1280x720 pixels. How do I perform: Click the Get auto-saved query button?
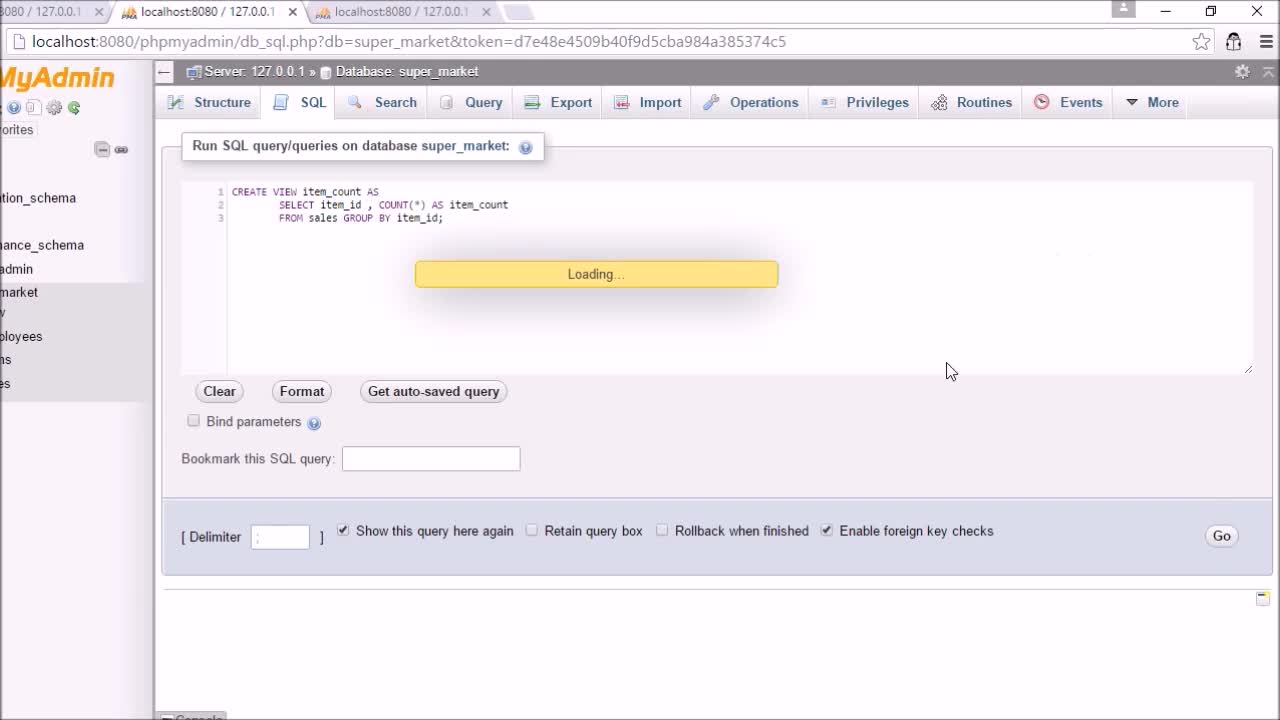(x=433, y=391)
